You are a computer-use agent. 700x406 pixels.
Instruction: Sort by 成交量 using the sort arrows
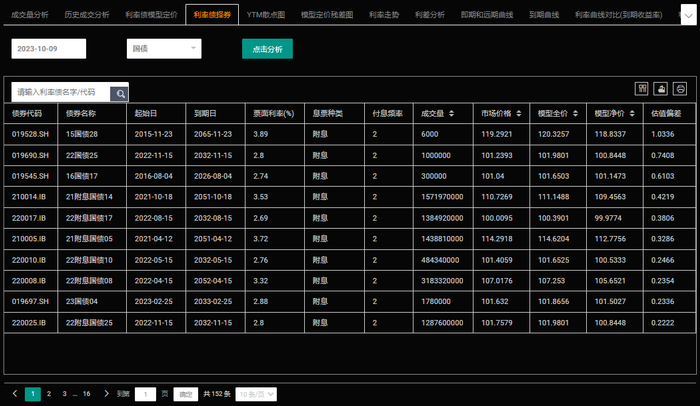451,113
